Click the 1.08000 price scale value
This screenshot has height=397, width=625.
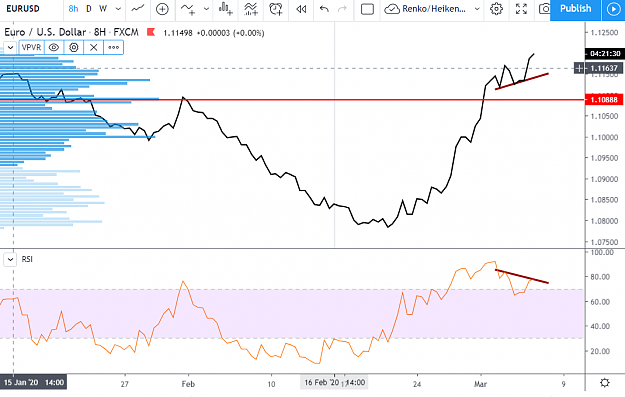(x=604, y=221)
